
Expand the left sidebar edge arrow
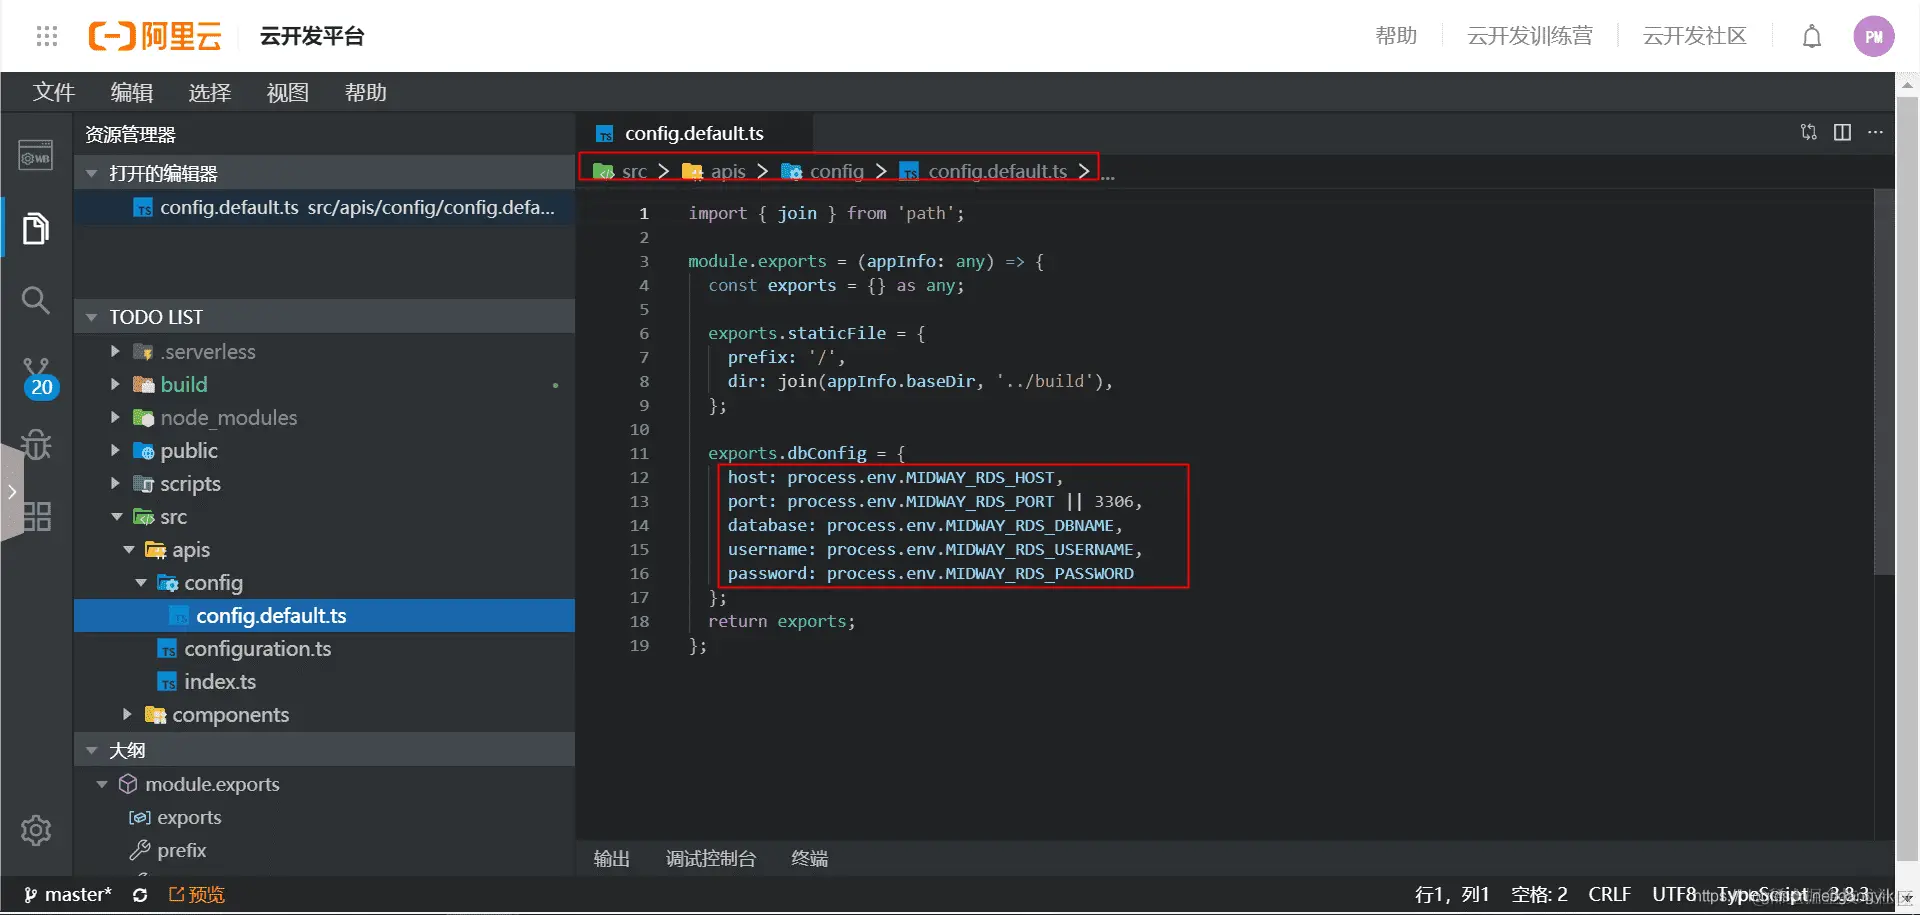tap(12, 492)
